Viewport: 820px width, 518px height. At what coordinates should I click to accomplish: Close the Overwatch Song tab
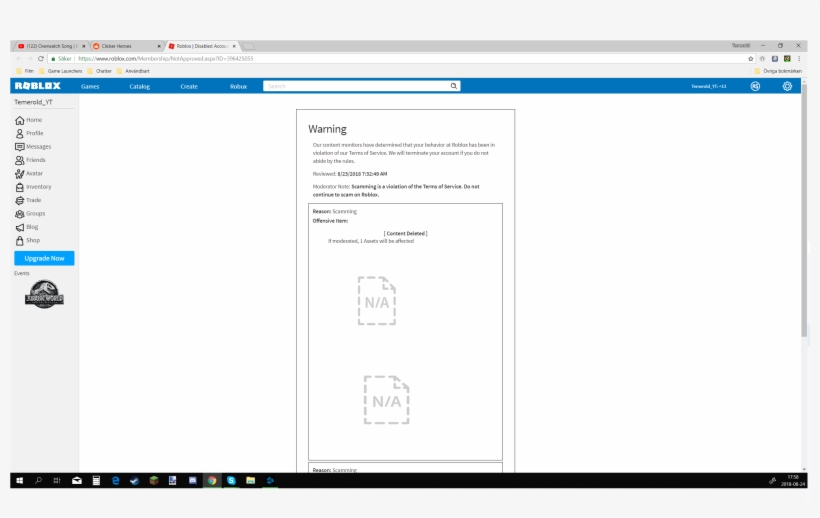pyautogui.click(x=84, y=46)
